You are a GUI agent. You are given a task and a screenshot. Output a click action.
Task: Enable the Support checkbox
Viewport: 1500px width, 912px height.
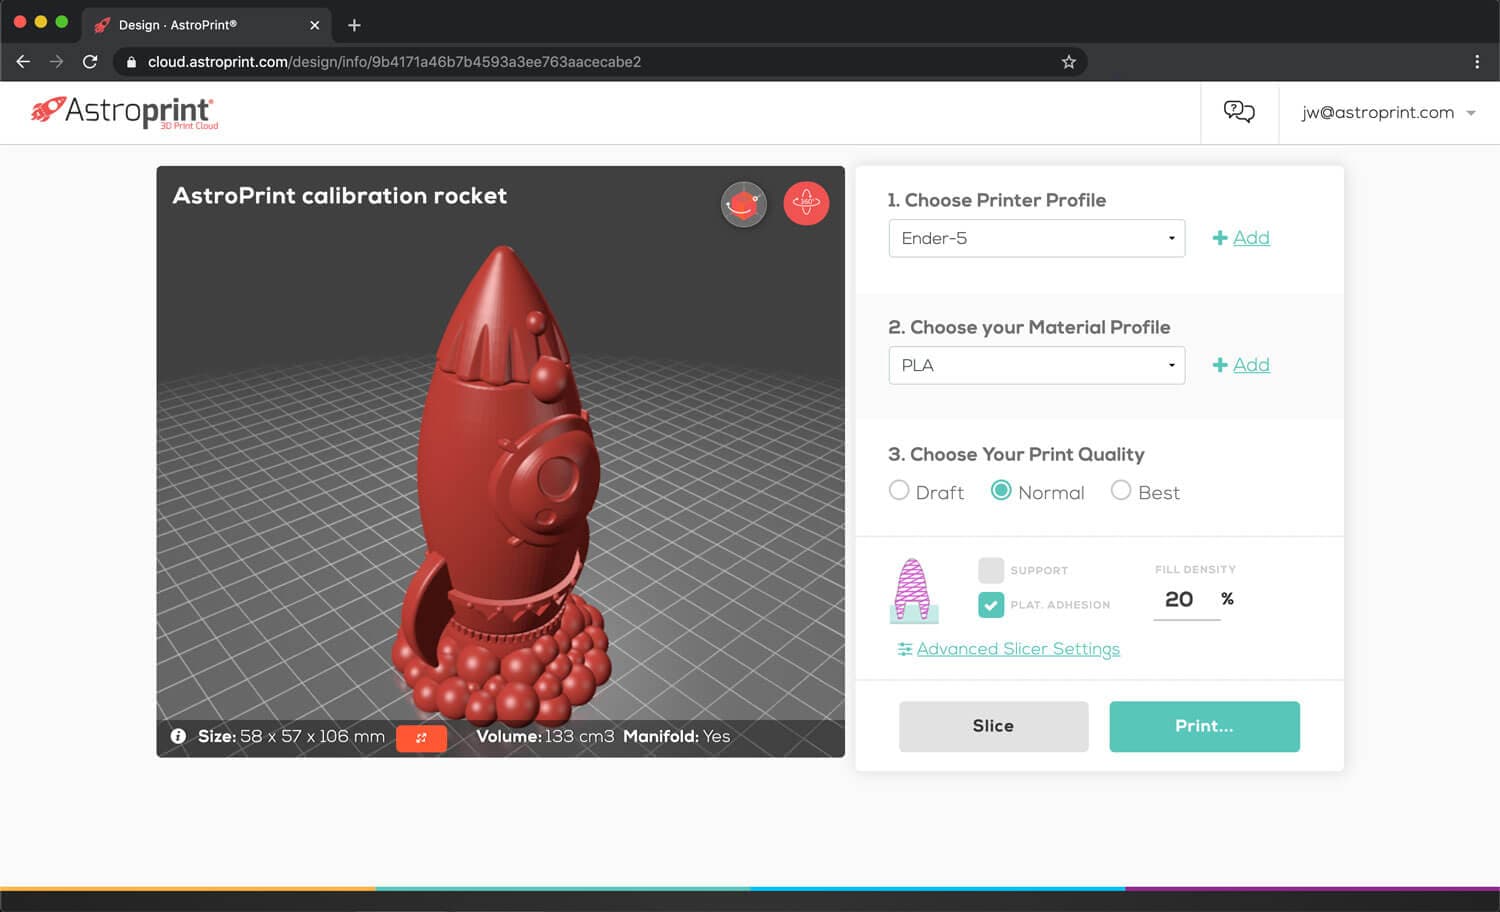coord(990,570)
